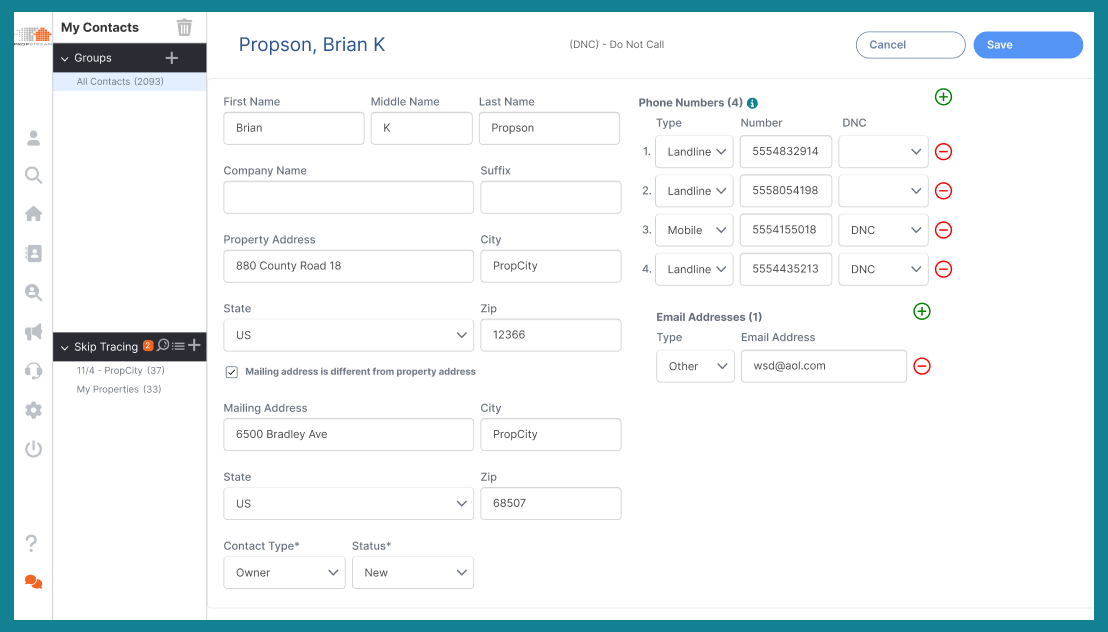
Task: Collapse the Skip Tracing section
Action: coord(66,346)
